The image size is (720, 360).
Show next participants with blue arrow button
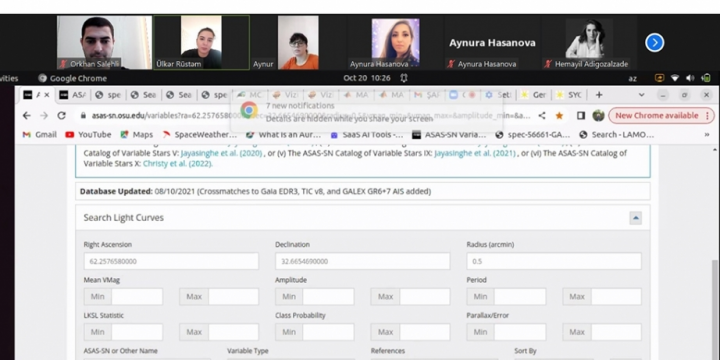654,43
